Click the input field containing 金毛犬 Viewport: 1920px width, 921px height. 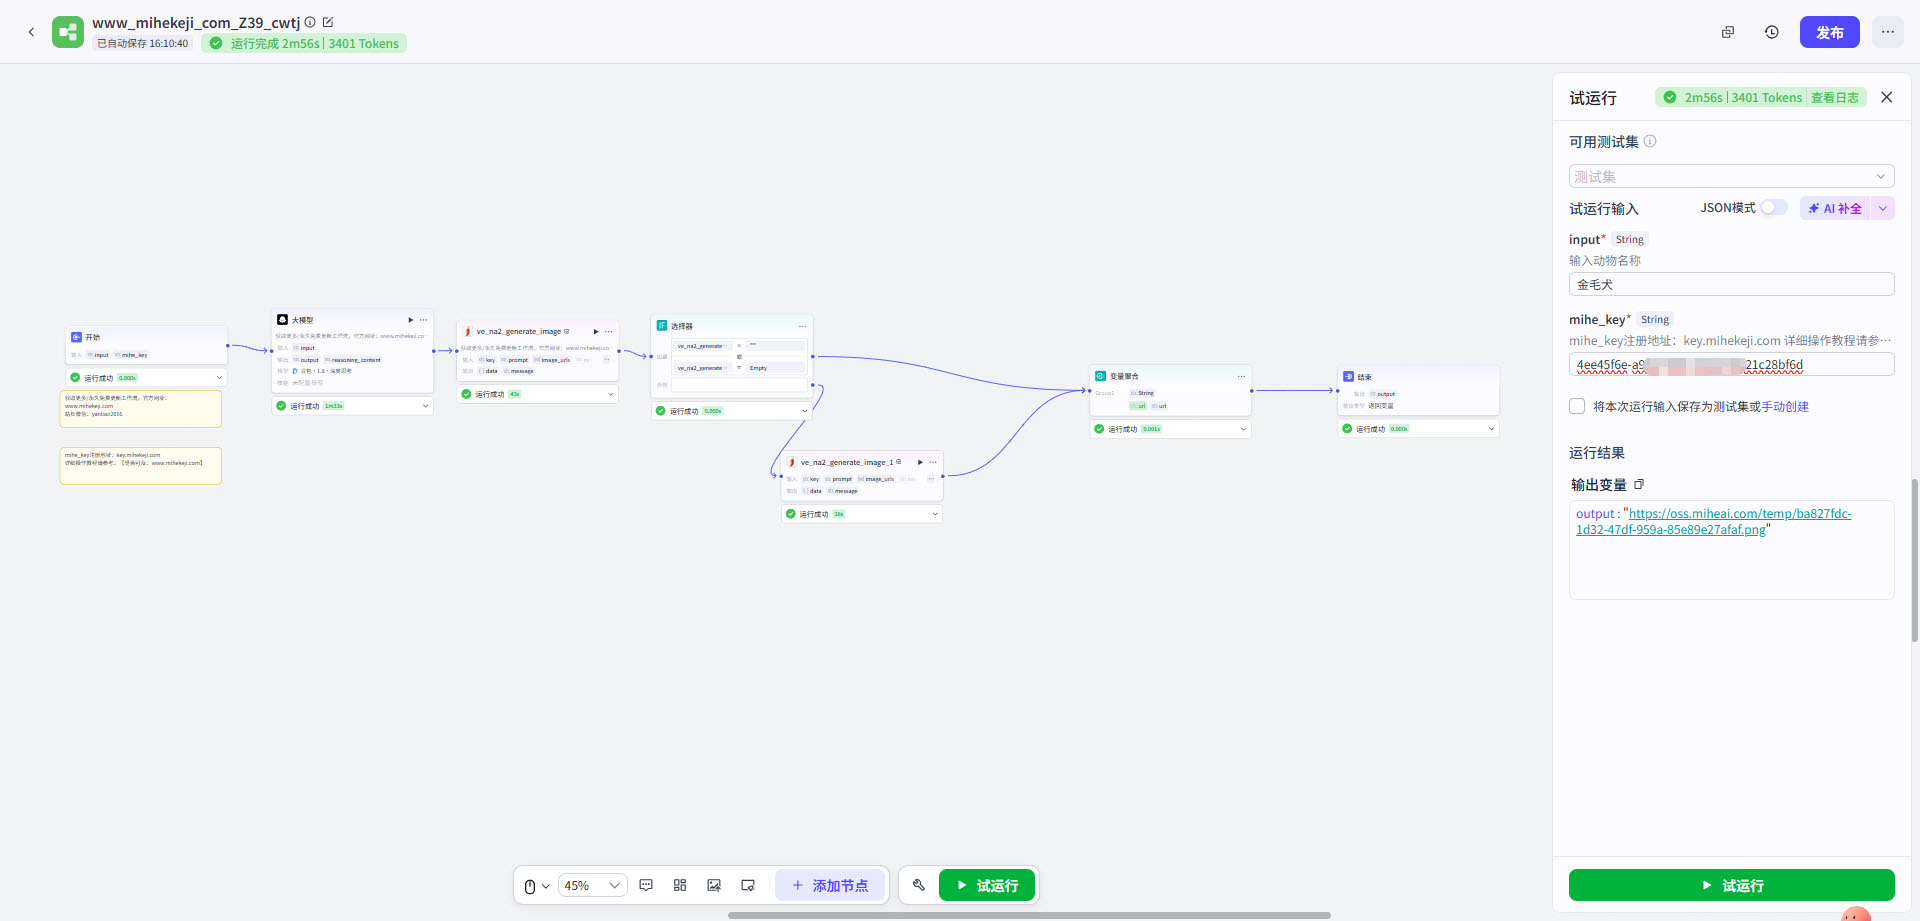(x=1731, y=284)
